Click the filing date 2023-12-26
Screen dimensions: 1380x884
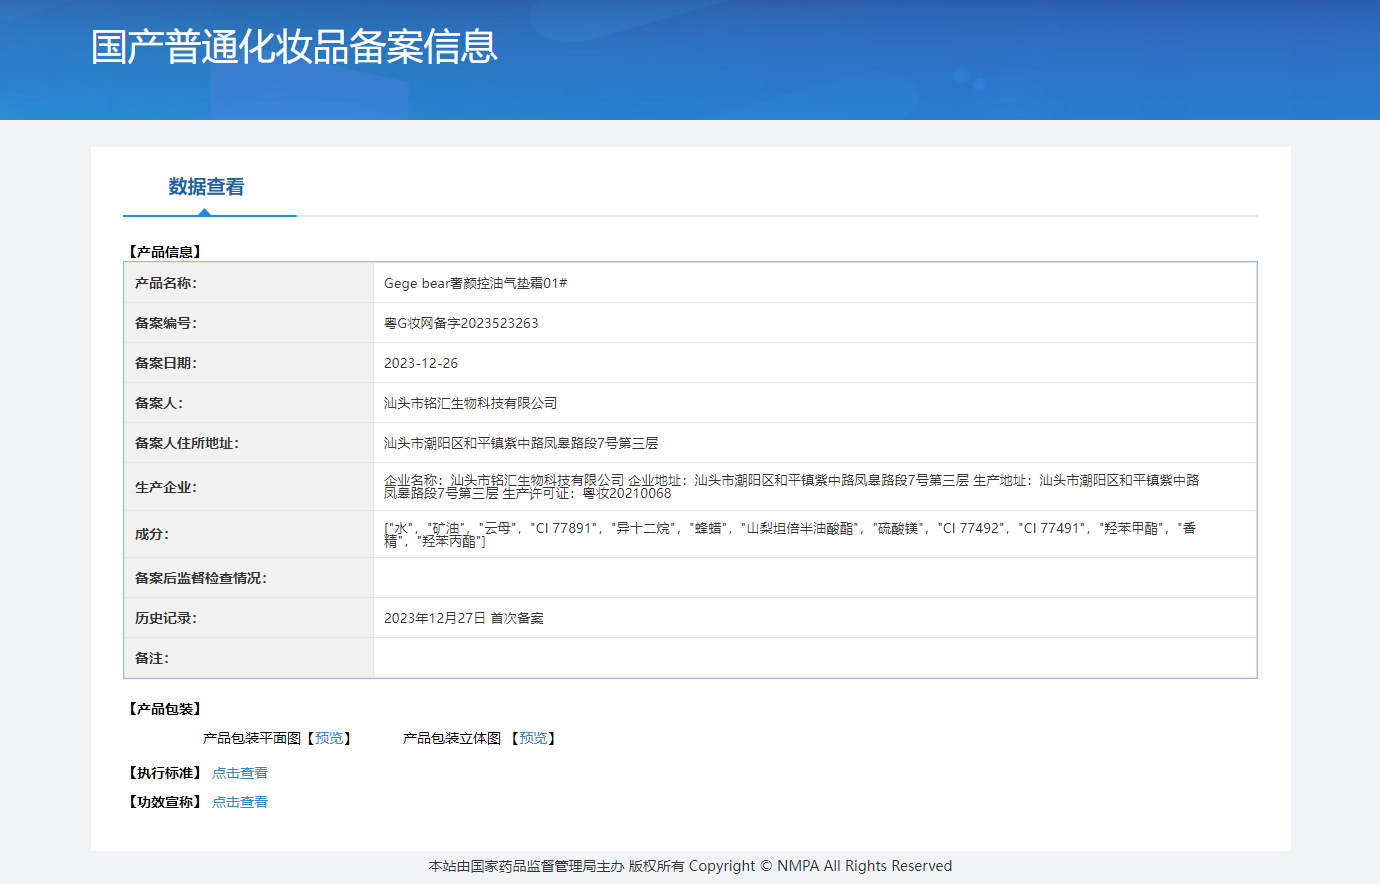pyautogui.click(x=421, y=363)
